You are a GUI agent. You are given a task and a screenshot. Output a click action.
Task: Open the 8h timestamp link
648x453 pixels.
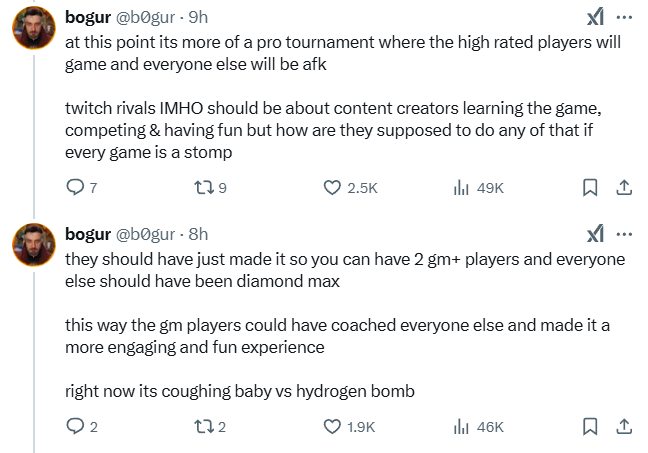coord(198,234)
